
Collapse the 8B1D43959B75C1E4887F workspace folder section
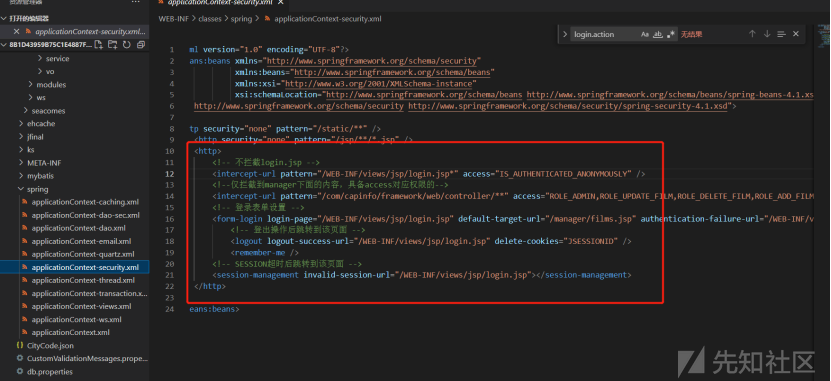(x=4, y=45)
